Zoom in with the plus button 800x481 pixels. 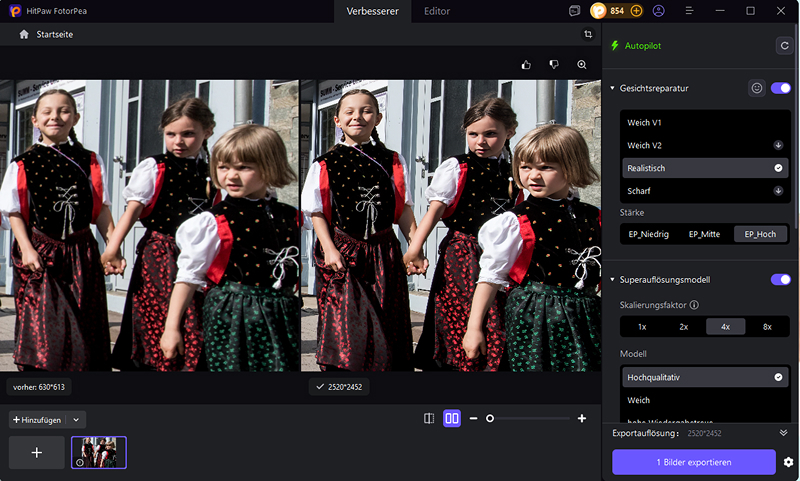pyautogui.click(x=582, y=419)
